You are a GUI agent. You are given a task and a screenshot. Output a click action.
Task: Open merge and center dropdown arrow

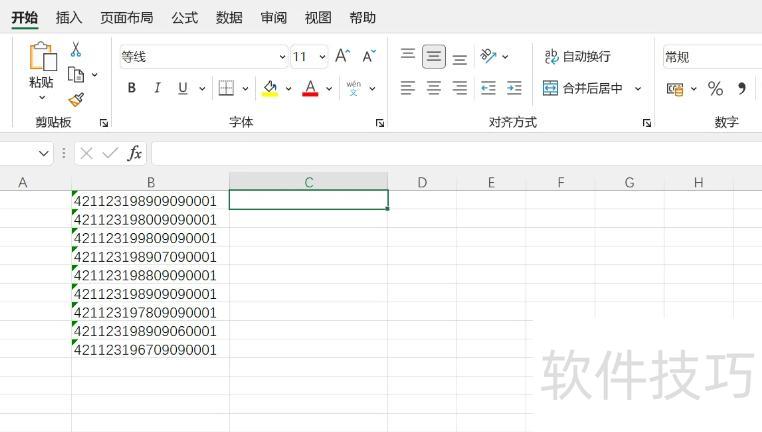[x=638, y=88]
